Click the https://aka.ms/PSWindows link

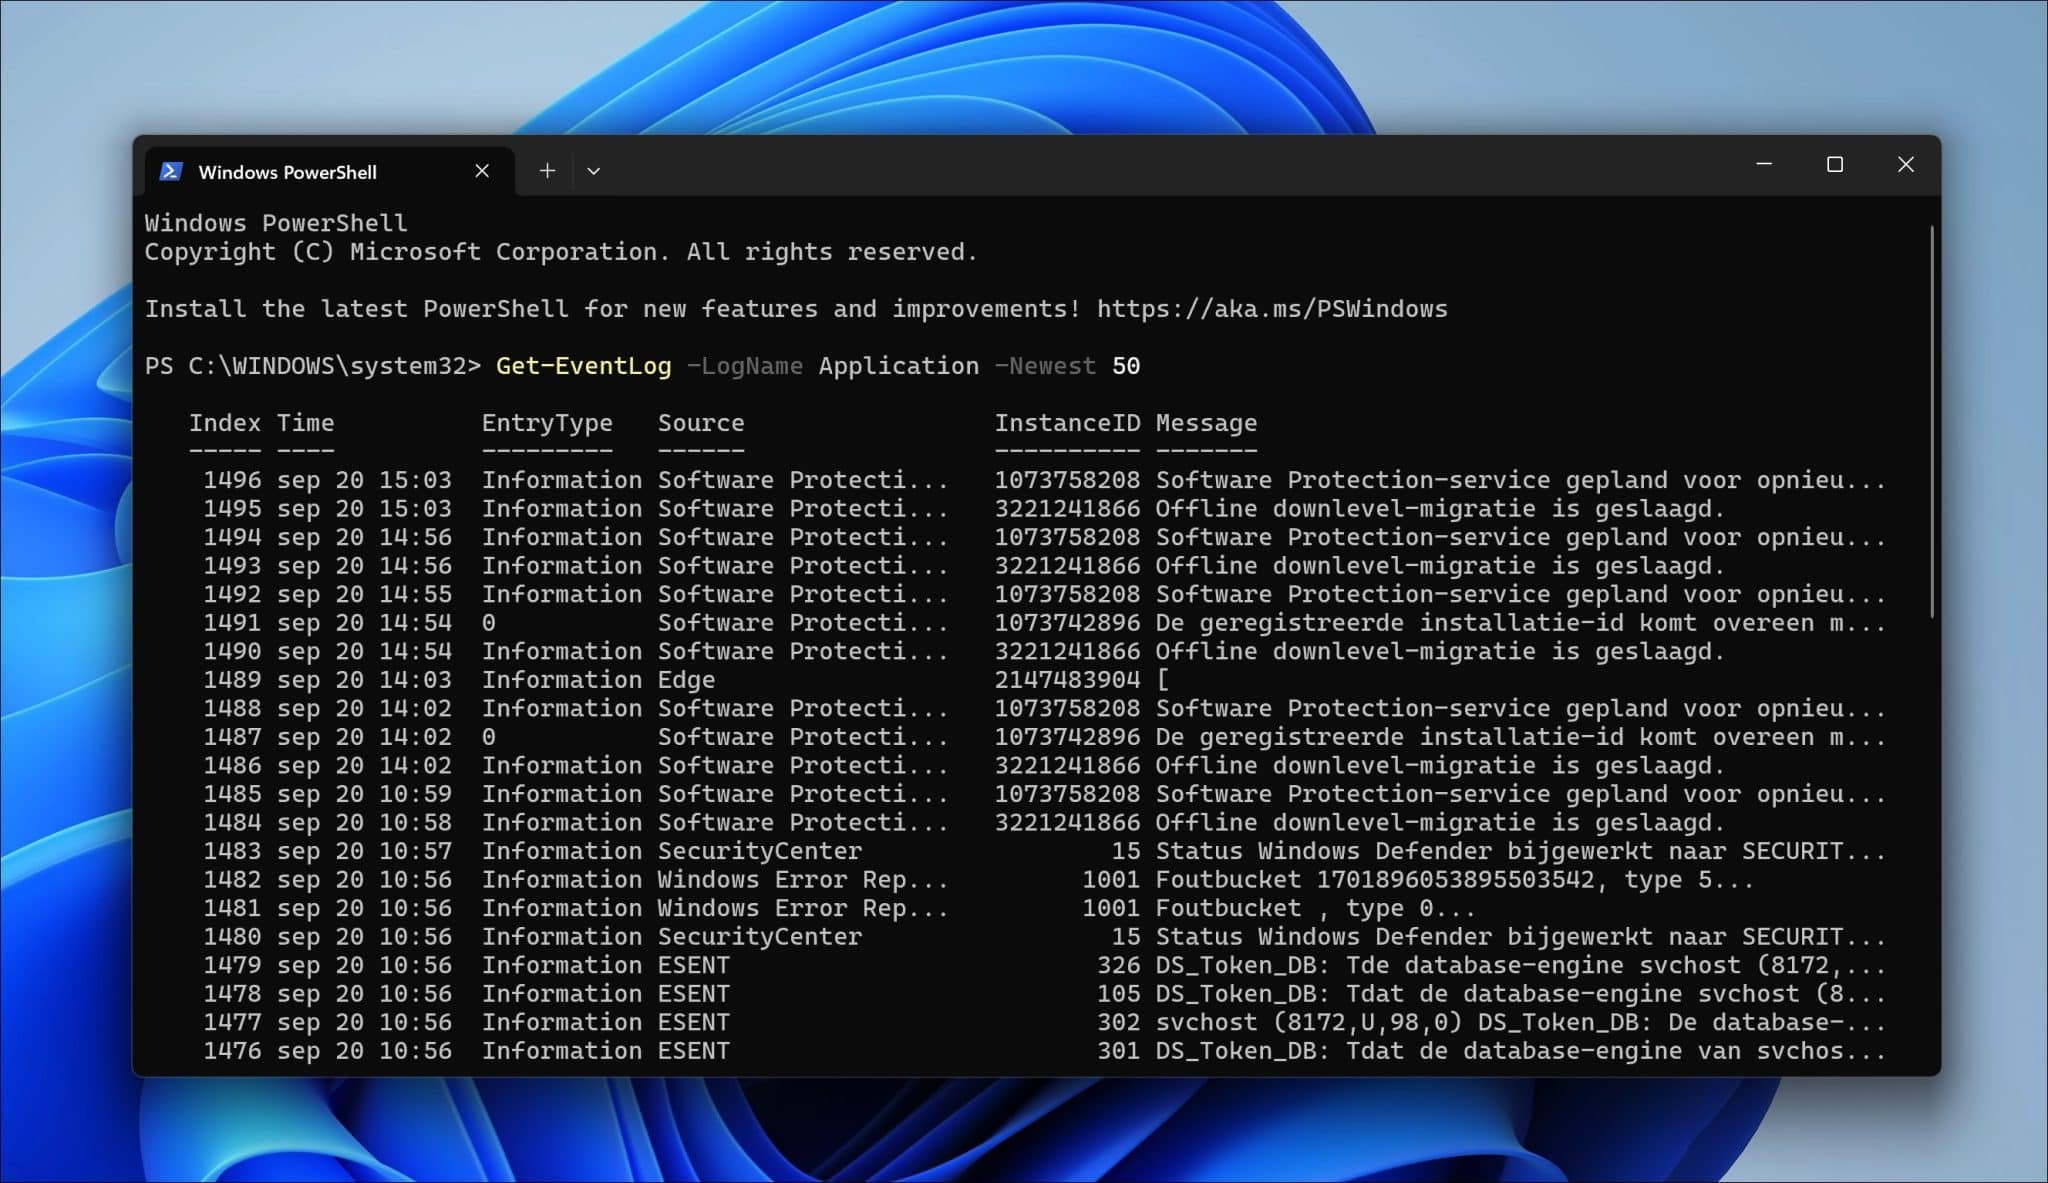[1272, 309]
